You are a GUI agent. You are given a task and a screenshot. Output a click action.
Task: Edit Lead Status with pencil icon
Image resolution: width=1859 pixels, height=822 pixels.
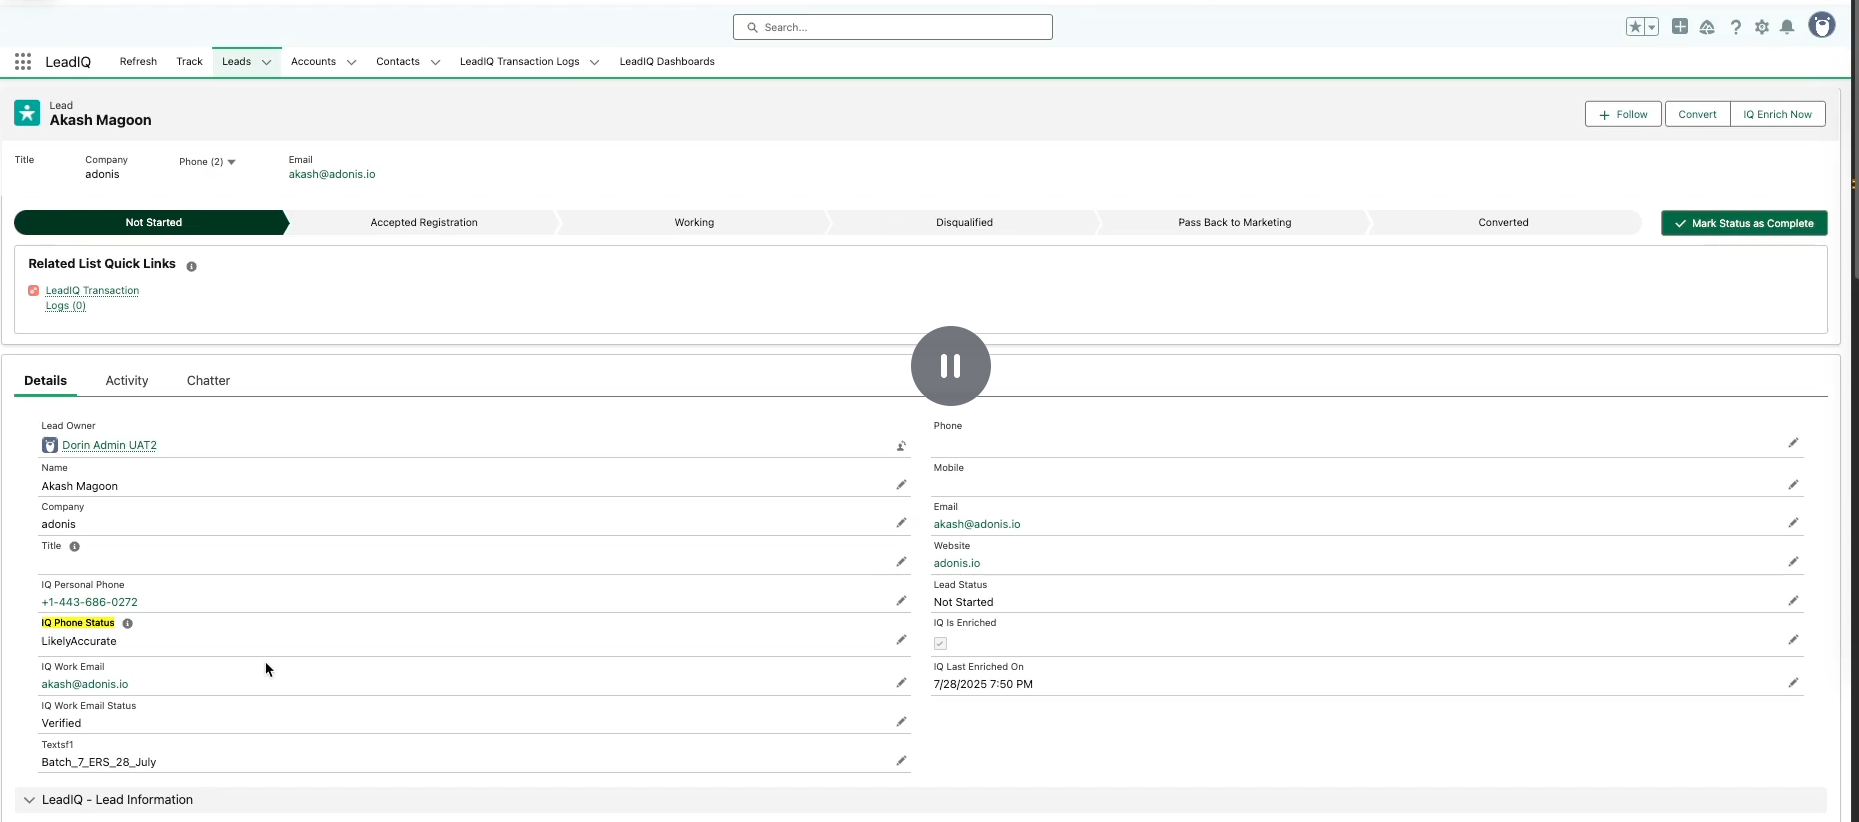tap(1793, 601)
